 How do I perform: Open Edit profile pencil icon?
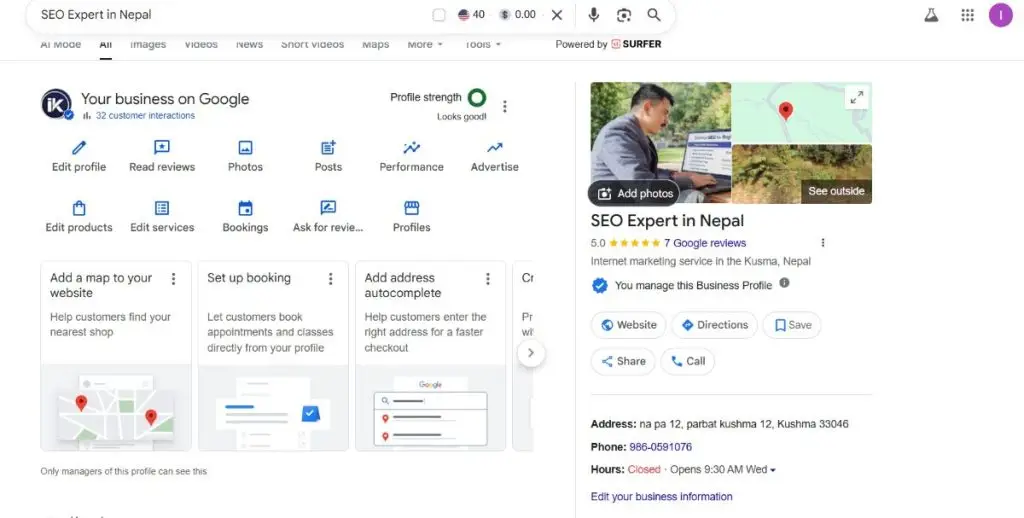[x=79, y=148]
